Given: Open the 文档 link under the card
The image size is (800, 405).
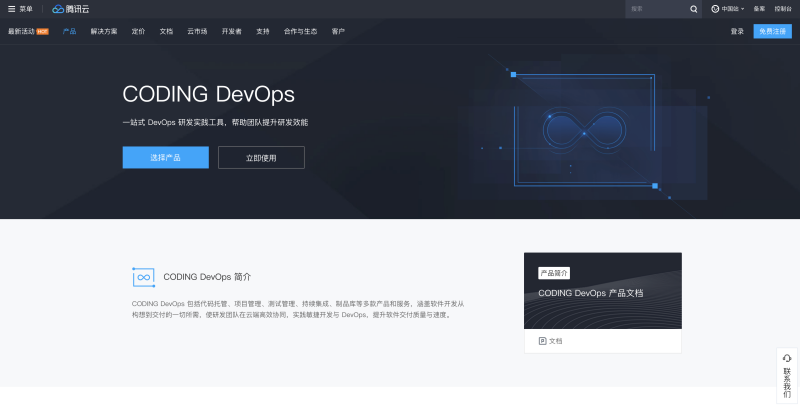Looking at the screenshot, I should (556, 341).
